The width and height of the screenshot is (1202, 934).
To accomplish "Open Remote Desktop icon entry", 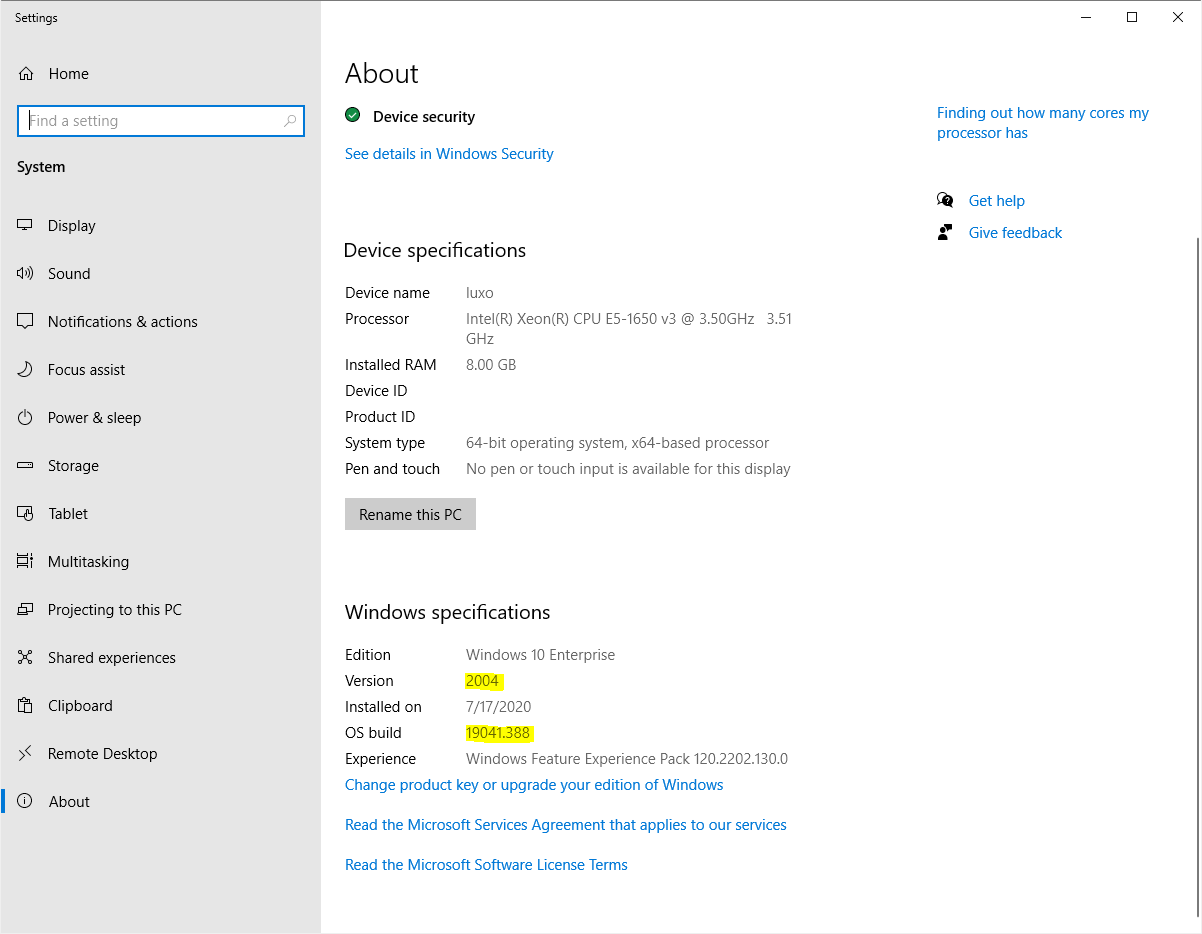I will [26, 754].
